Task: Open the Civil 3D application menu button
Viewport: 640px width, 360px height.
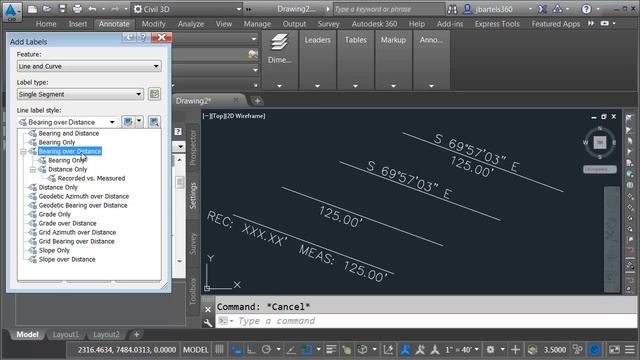Action: 11,11
